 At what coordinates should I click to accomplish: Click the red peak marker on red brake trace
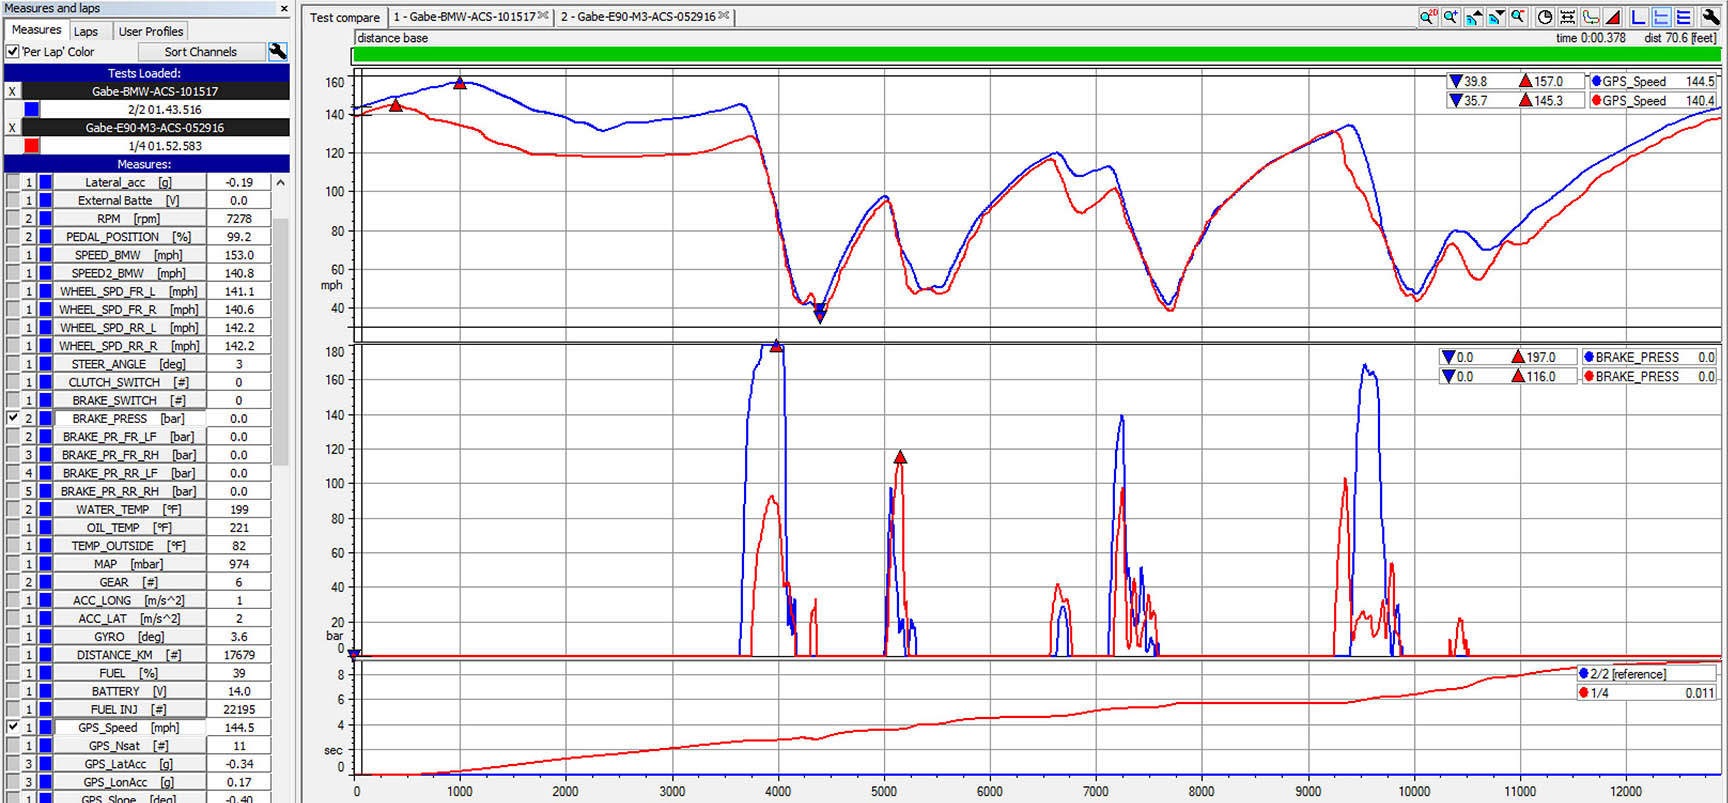click(x=900, y=457)
